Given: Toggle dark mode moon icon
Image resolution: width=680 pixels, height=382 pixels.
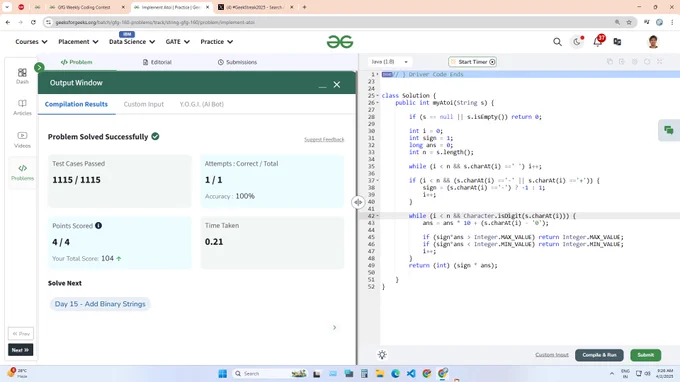Looking at the screenshot, I should 577,42.
